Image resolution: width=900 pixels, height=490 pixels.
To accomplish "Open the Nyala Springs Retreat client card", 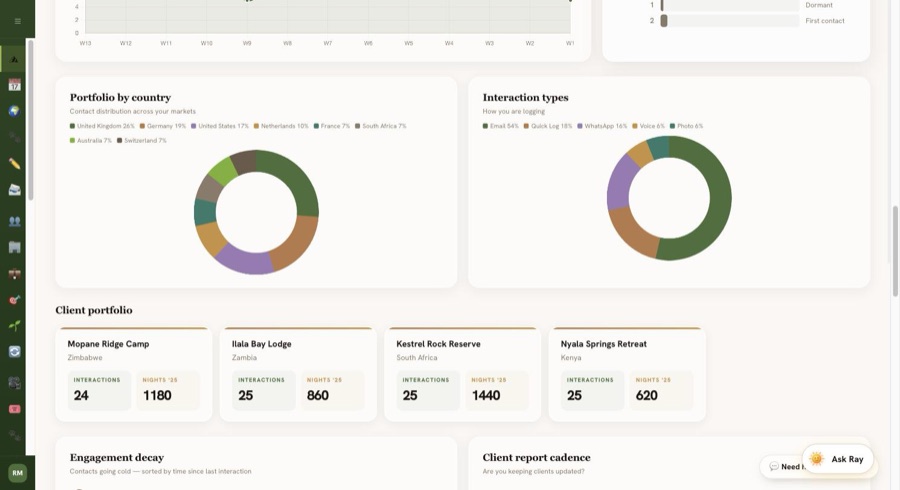I will click(627, 374).
